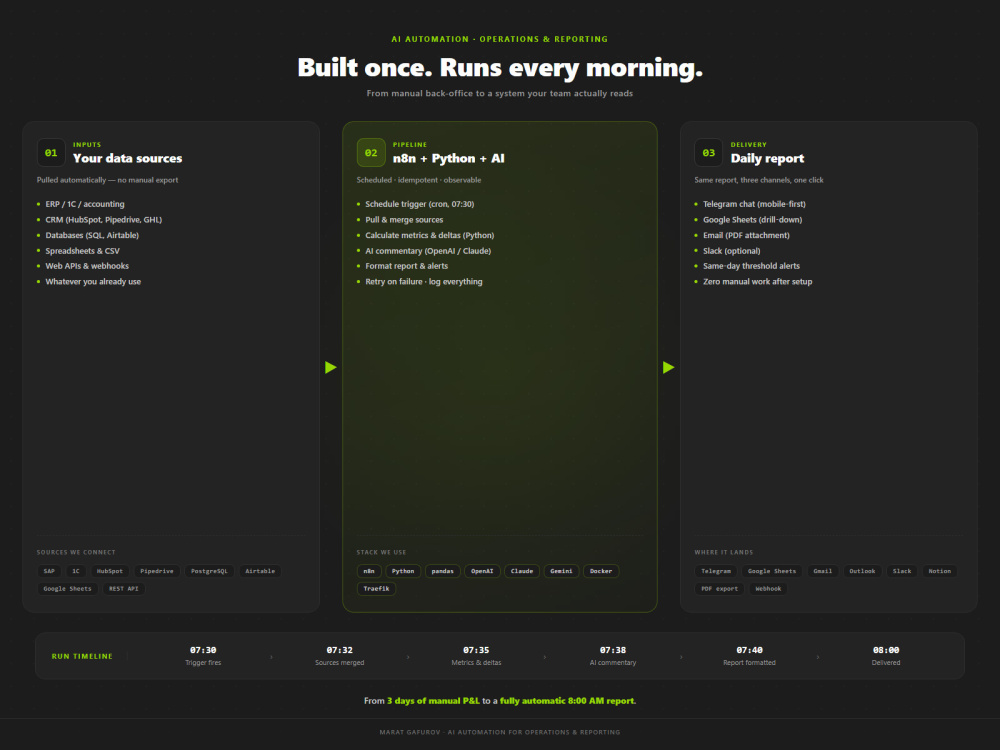Select the Gemini stack chip
This screenshot has width=1000, height=750.
[x=561, y=571]
